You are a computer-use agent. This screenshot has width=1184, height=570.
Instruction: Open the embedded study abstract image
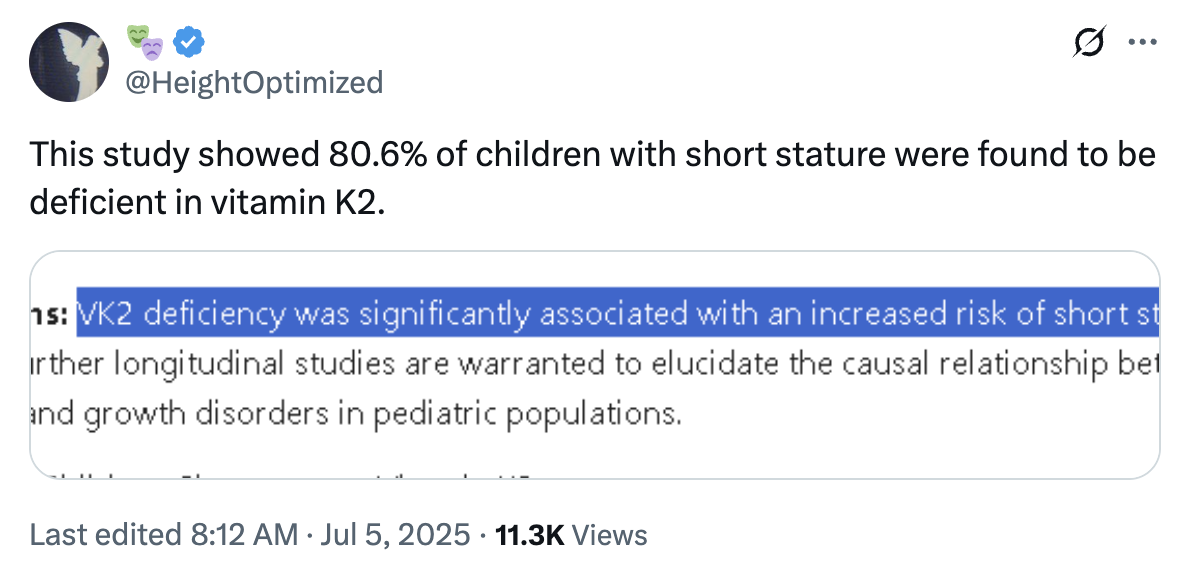point(594,365)
